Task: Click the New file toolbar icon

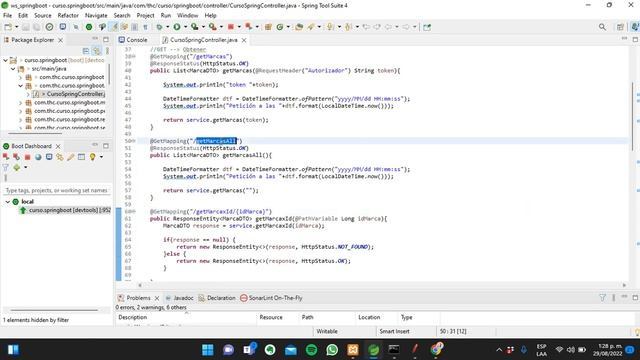Action: coord(8,27)
